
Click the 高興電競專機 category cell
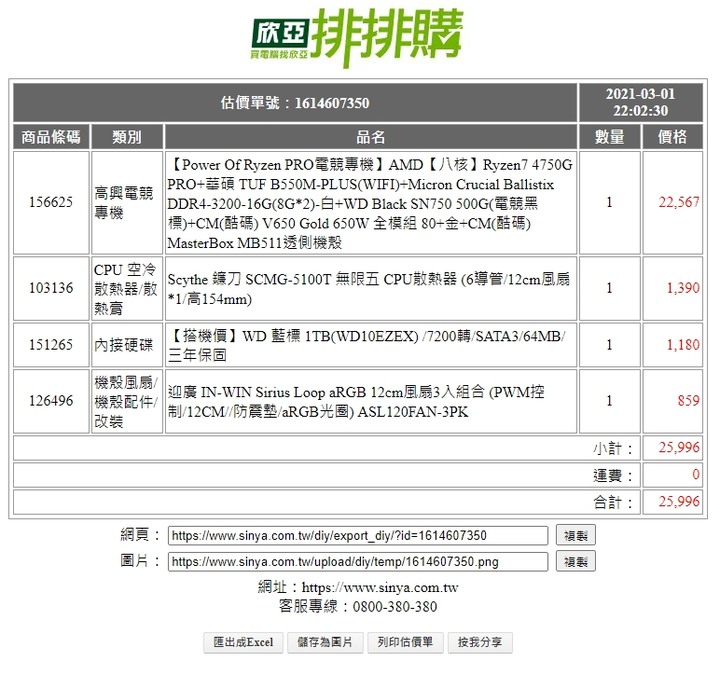pos(127,202)
